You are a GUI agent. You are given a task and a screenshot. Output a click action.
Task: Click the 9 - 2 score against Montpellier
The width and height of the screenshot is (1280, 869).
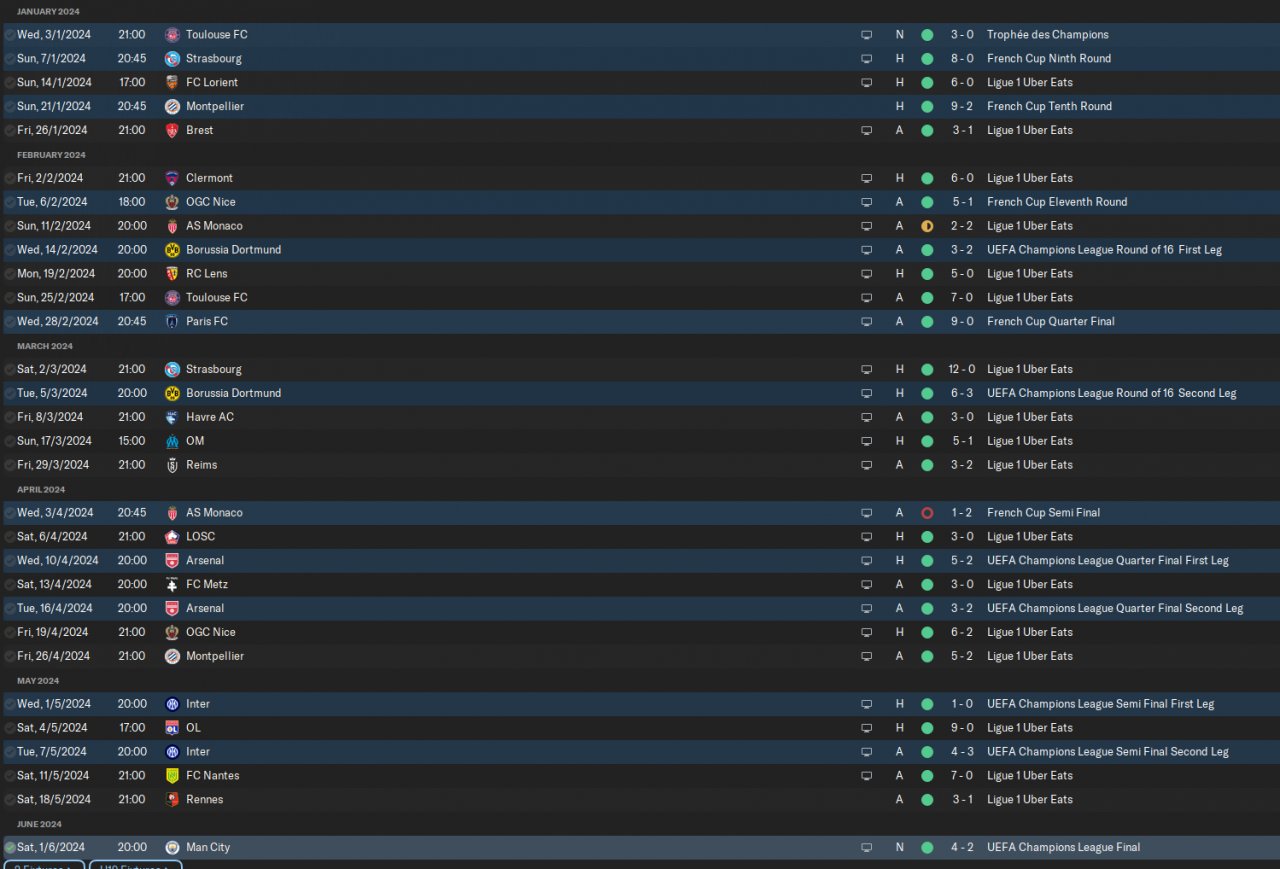click(x=962, y=107)
